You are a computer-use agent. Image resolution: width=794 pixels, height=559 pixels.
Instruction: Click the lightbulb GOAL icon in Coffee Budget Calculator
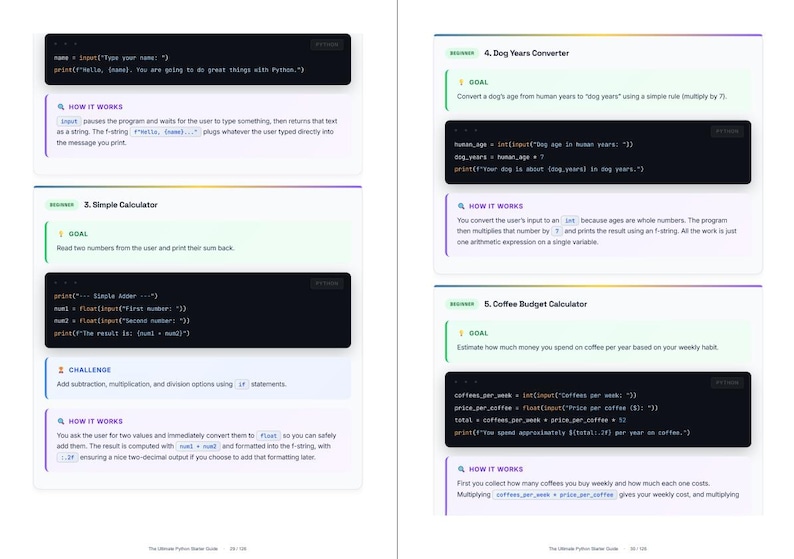click(x=461, y=333)
